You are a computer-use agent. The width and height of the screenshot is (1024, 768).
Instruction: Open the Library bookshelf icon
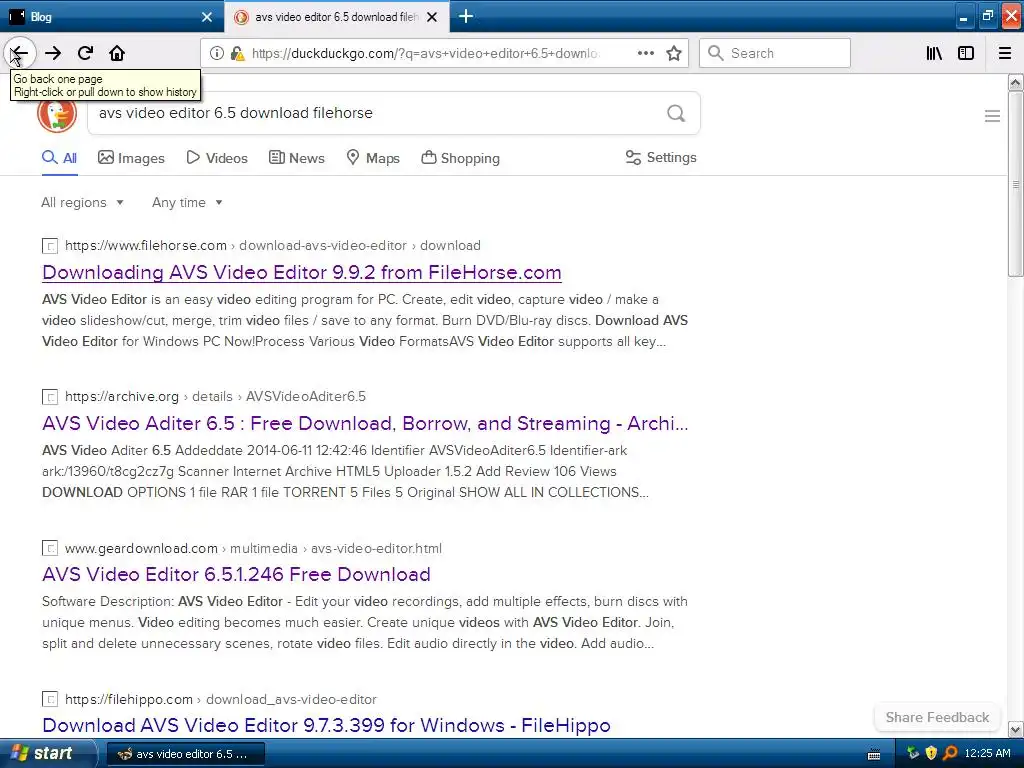934,53
